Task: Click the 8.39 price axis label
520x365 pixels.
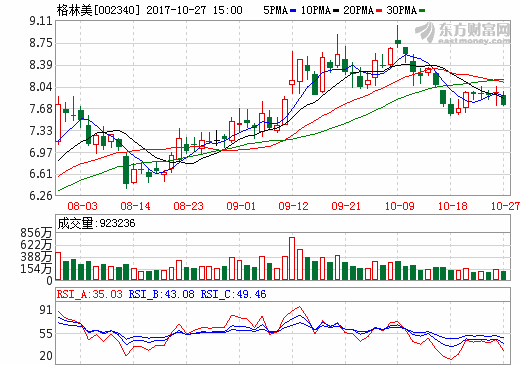Action: pos(41,65)
